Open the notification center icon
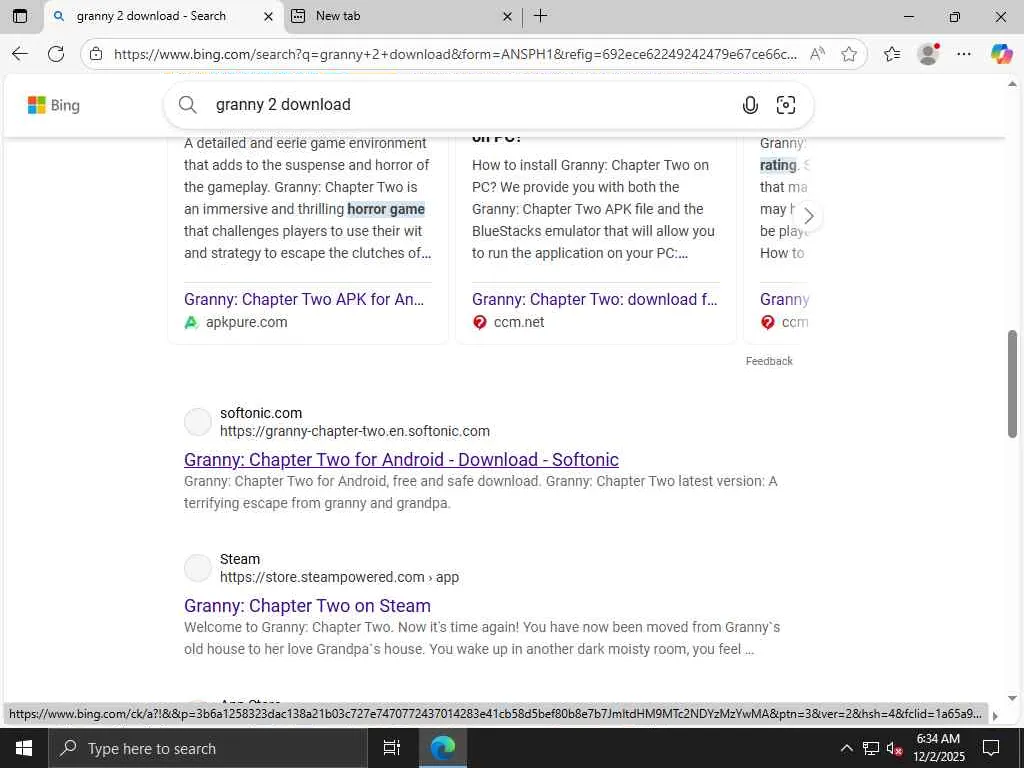Viewport: 1024px width, 768px height. tap(991, 748)
